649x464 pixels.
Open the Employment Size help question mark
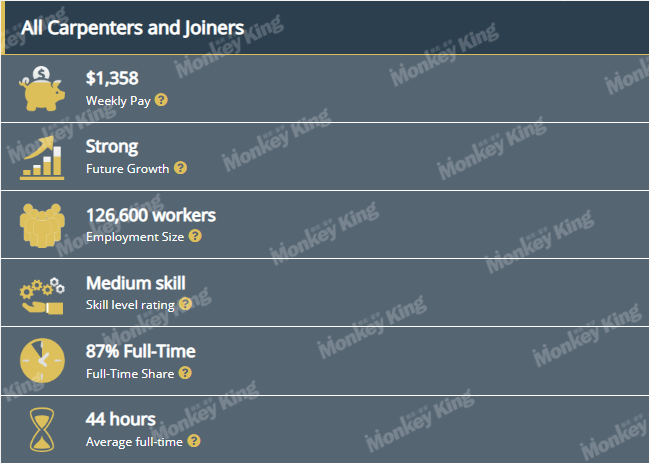[195, 236]
